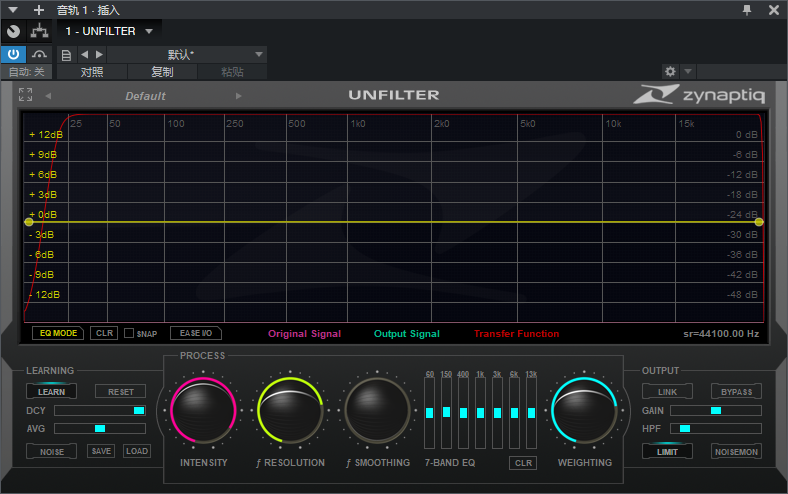Toggle Original Signal display
This screenshot has height=494, width=788.
(305, 334)
